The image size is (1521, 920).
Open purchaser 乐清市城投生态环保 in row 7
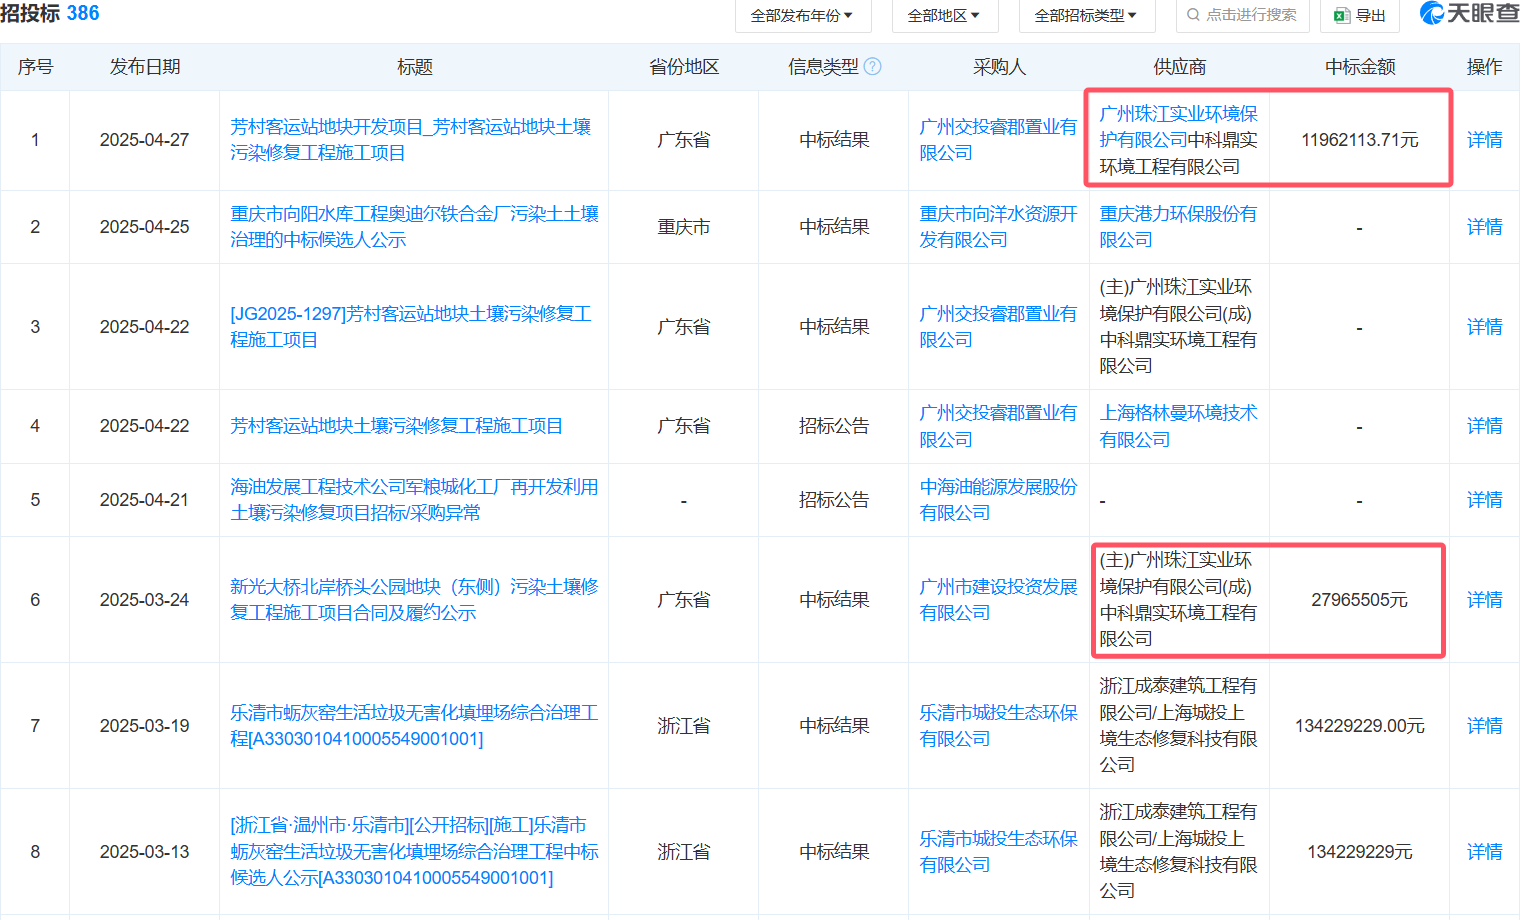(998, 726)
